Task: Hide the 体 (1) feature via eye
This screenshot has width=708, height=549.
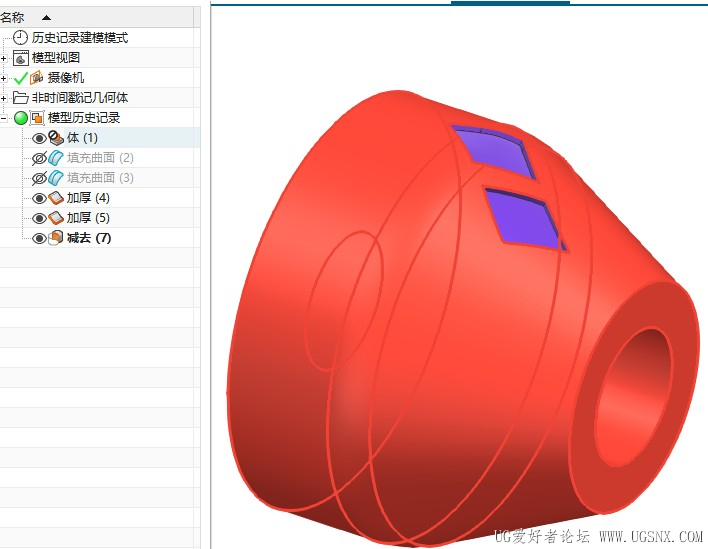Action: coord(39,138)
